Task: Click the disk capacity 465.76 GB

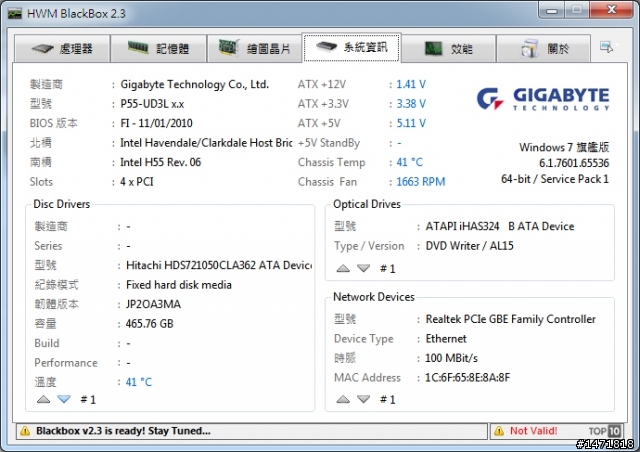Action: 150,324
